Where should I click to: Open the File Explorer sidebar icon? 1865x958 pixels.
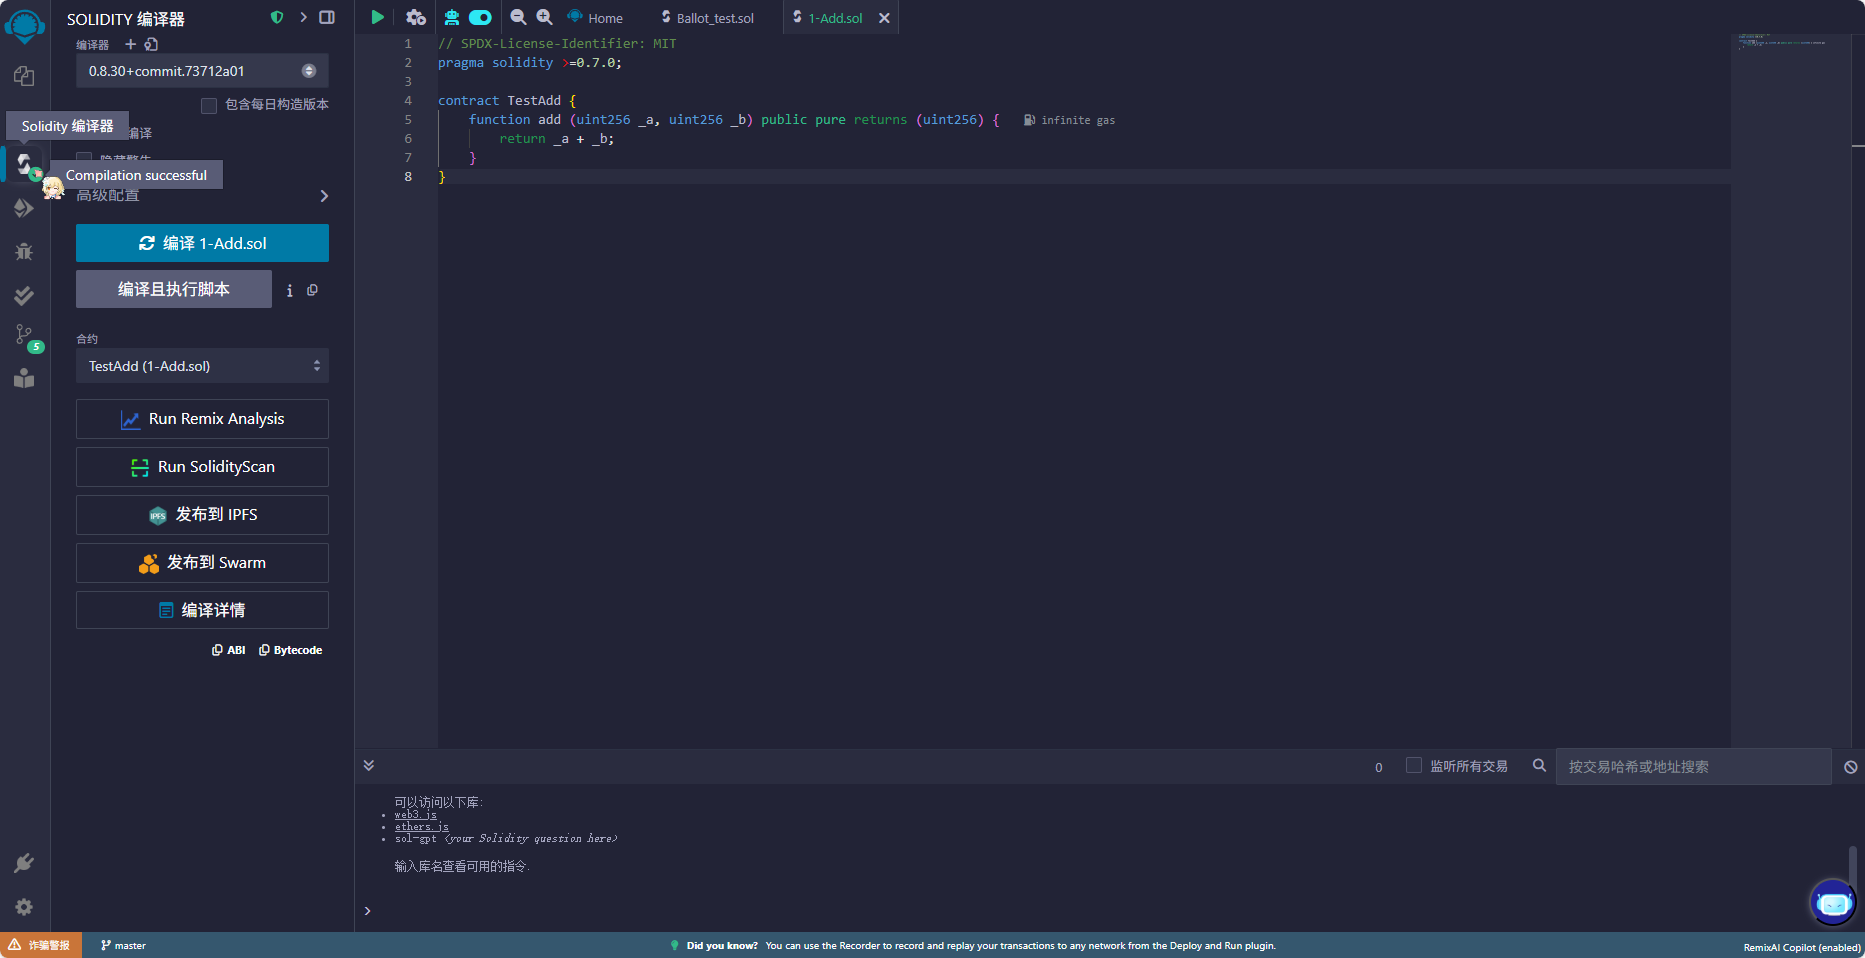(24, 76)
